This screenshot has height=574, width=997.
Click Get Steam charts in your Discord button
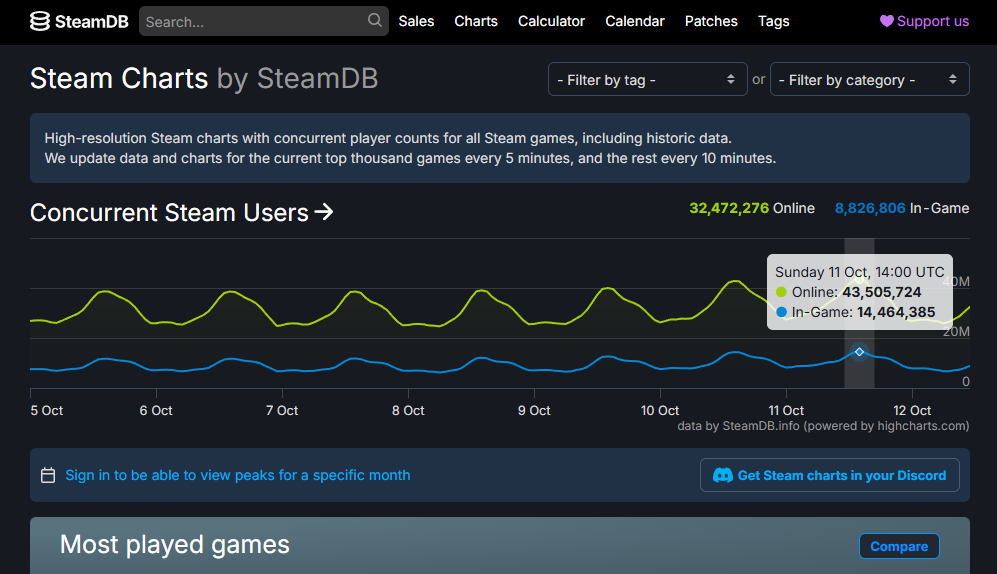click(829, 475)
